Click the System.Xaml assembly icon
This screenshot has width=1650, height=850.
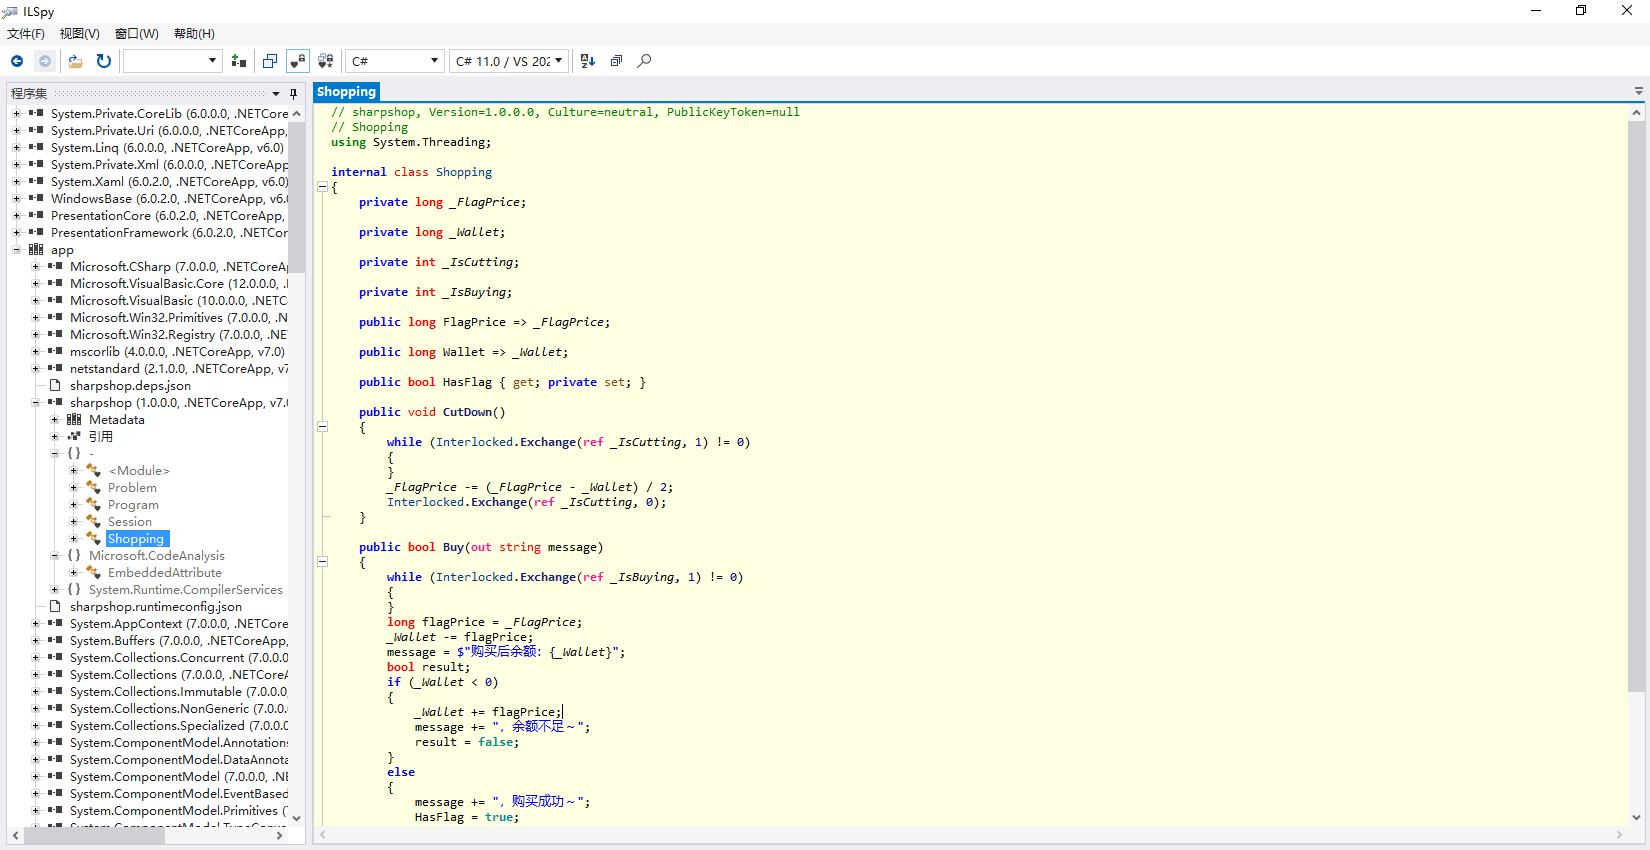coord(36,182)
